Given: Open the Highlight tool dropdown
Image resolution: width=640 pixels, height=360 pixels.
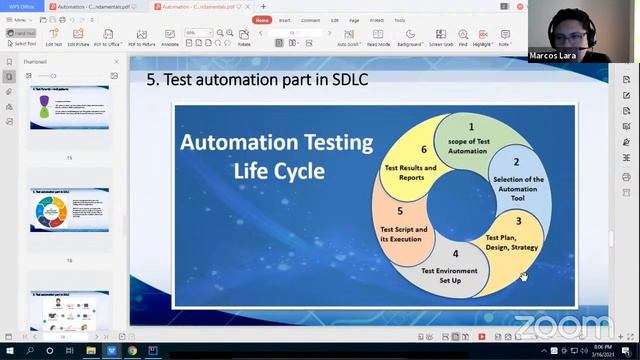Looking at the screenshot, I should (x=483, y=38).
